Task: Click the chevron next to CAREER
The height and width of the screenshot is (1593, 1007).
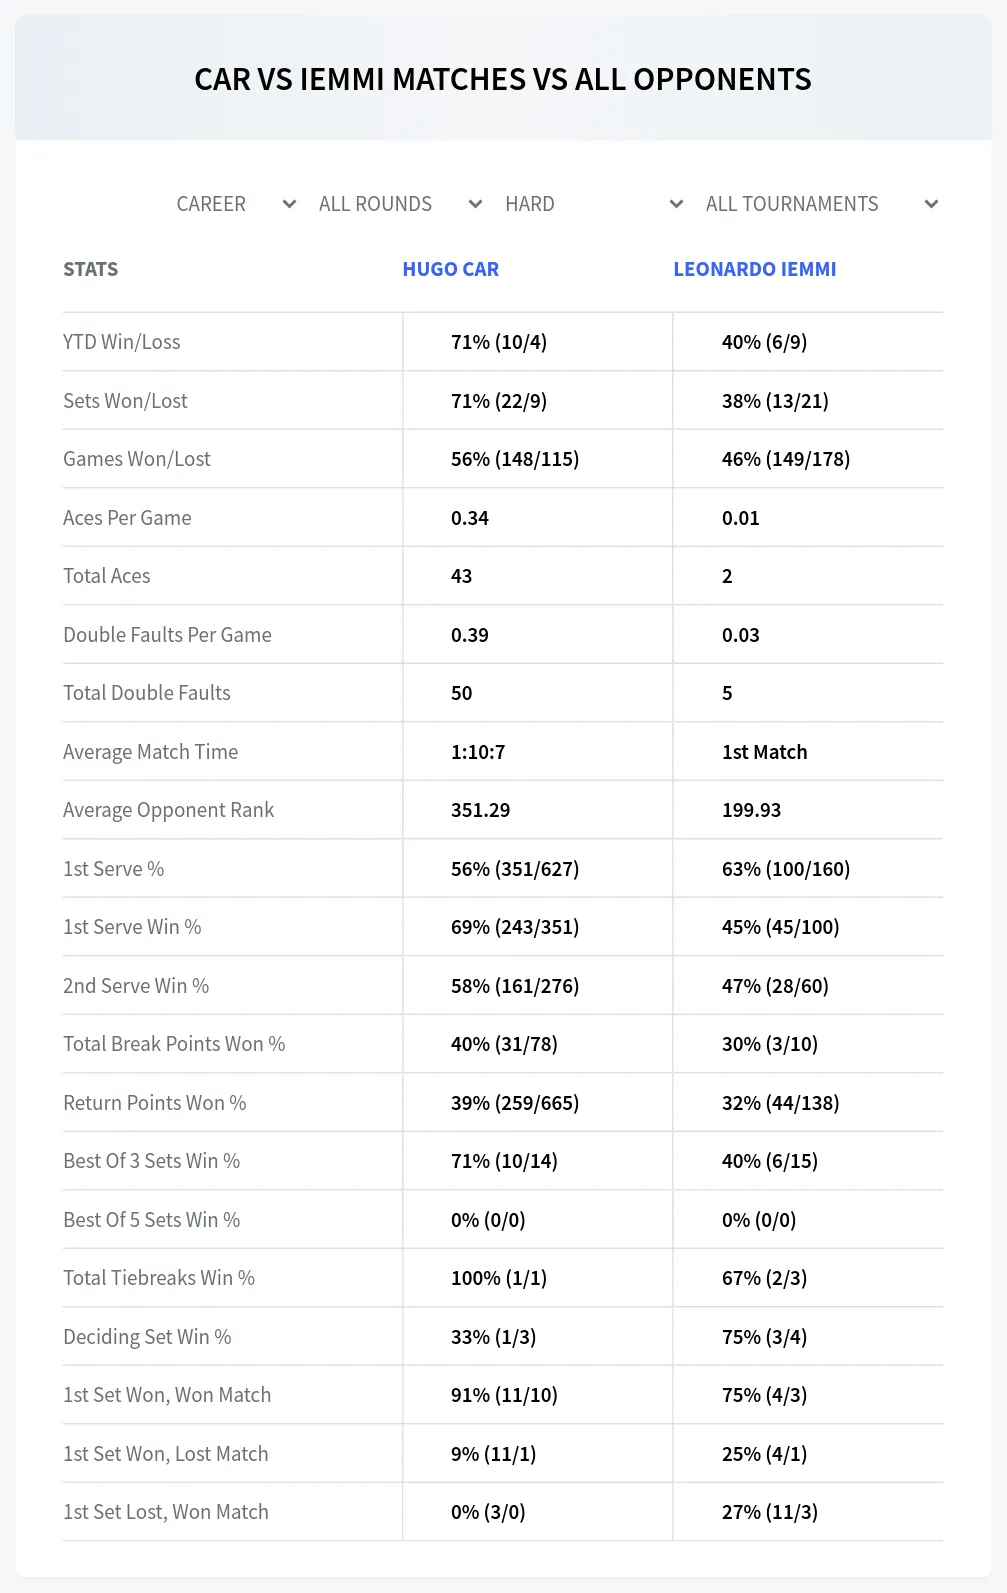Action: coord(289,204)
